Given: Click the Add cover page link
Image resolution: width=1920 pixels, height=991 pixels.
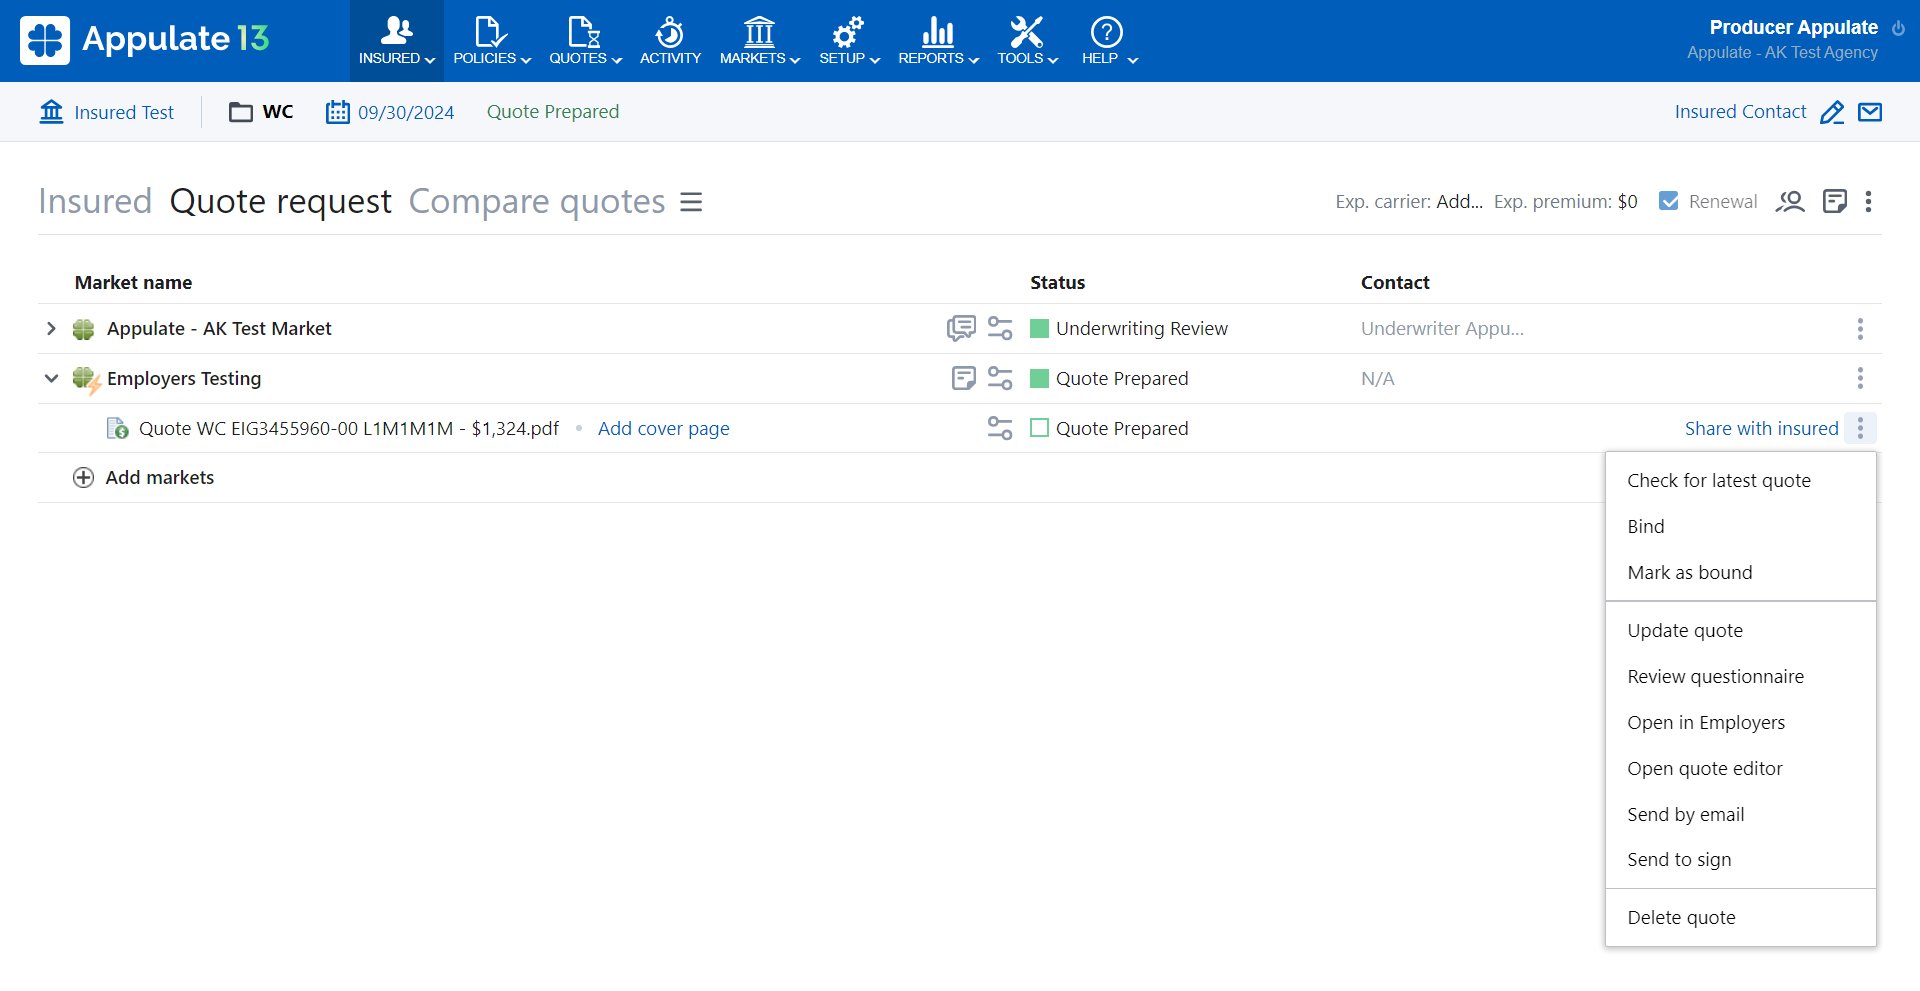Looking at the screenshot, I should point(663,428).
